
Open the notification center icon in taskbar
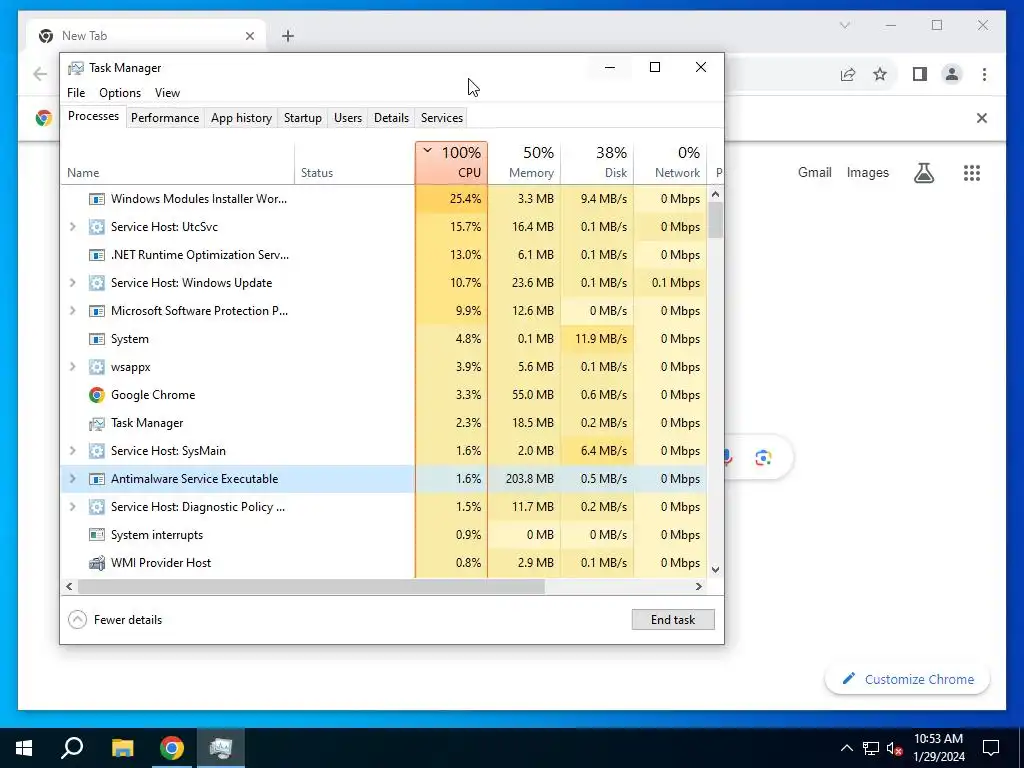(x=991, y=748)
